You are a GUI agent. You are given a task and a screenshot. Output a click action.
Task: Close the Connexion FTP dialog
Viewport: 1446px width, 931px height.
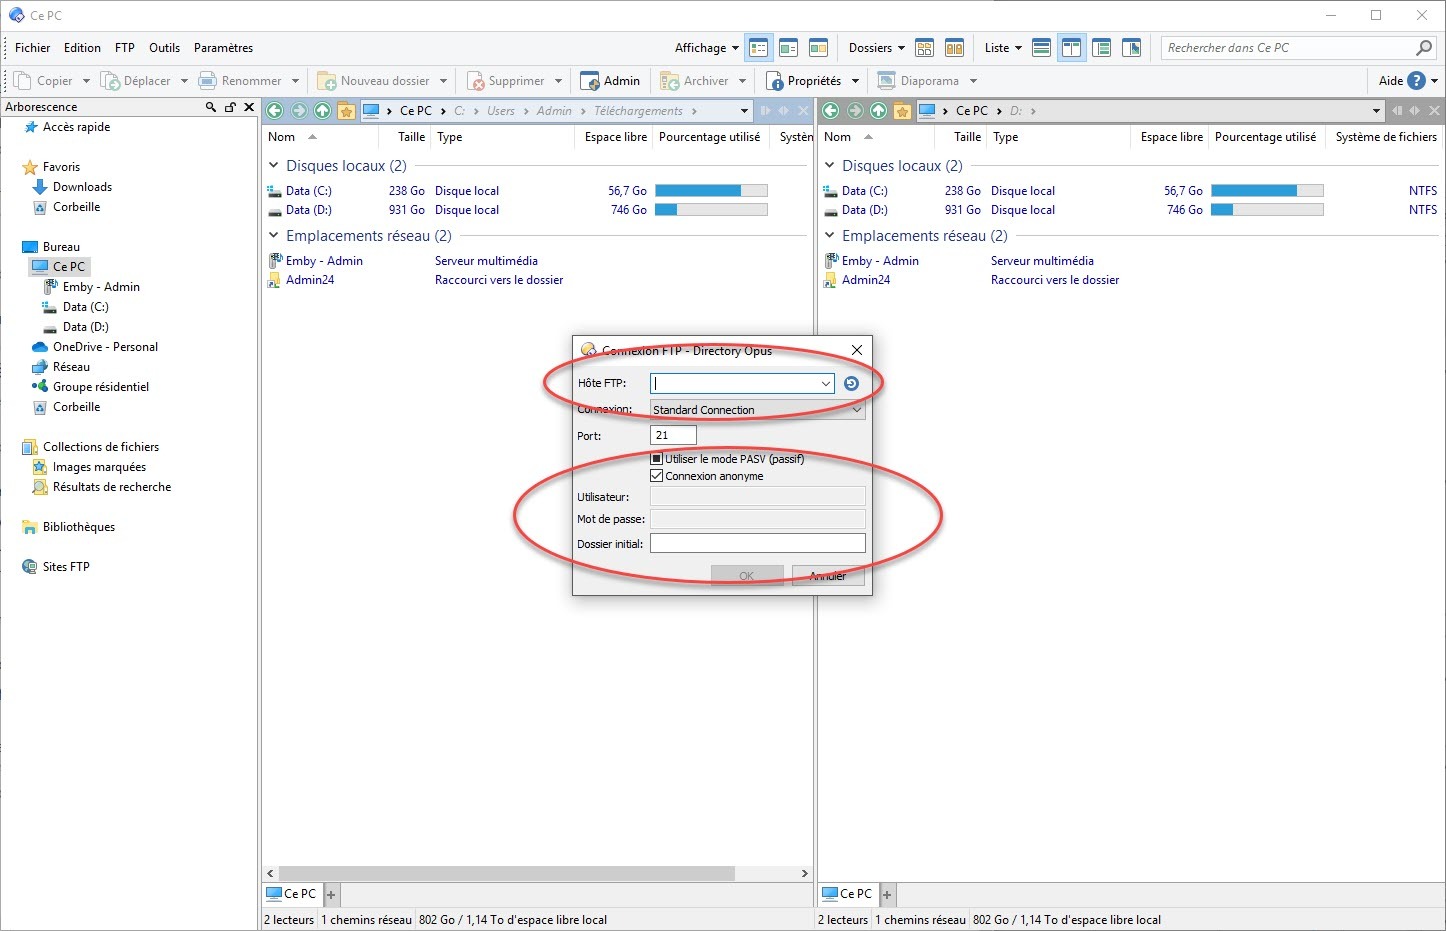point(857,350)
